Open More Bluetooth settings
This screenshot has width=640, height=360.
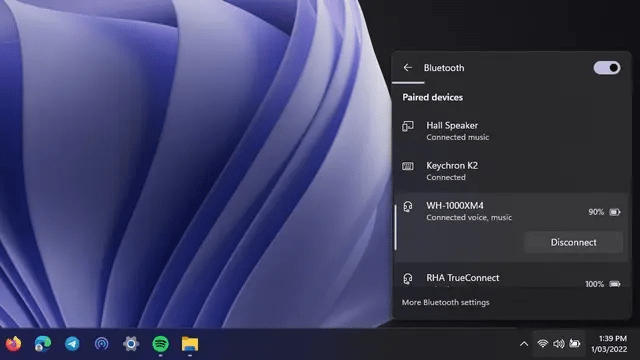[445, 302]
